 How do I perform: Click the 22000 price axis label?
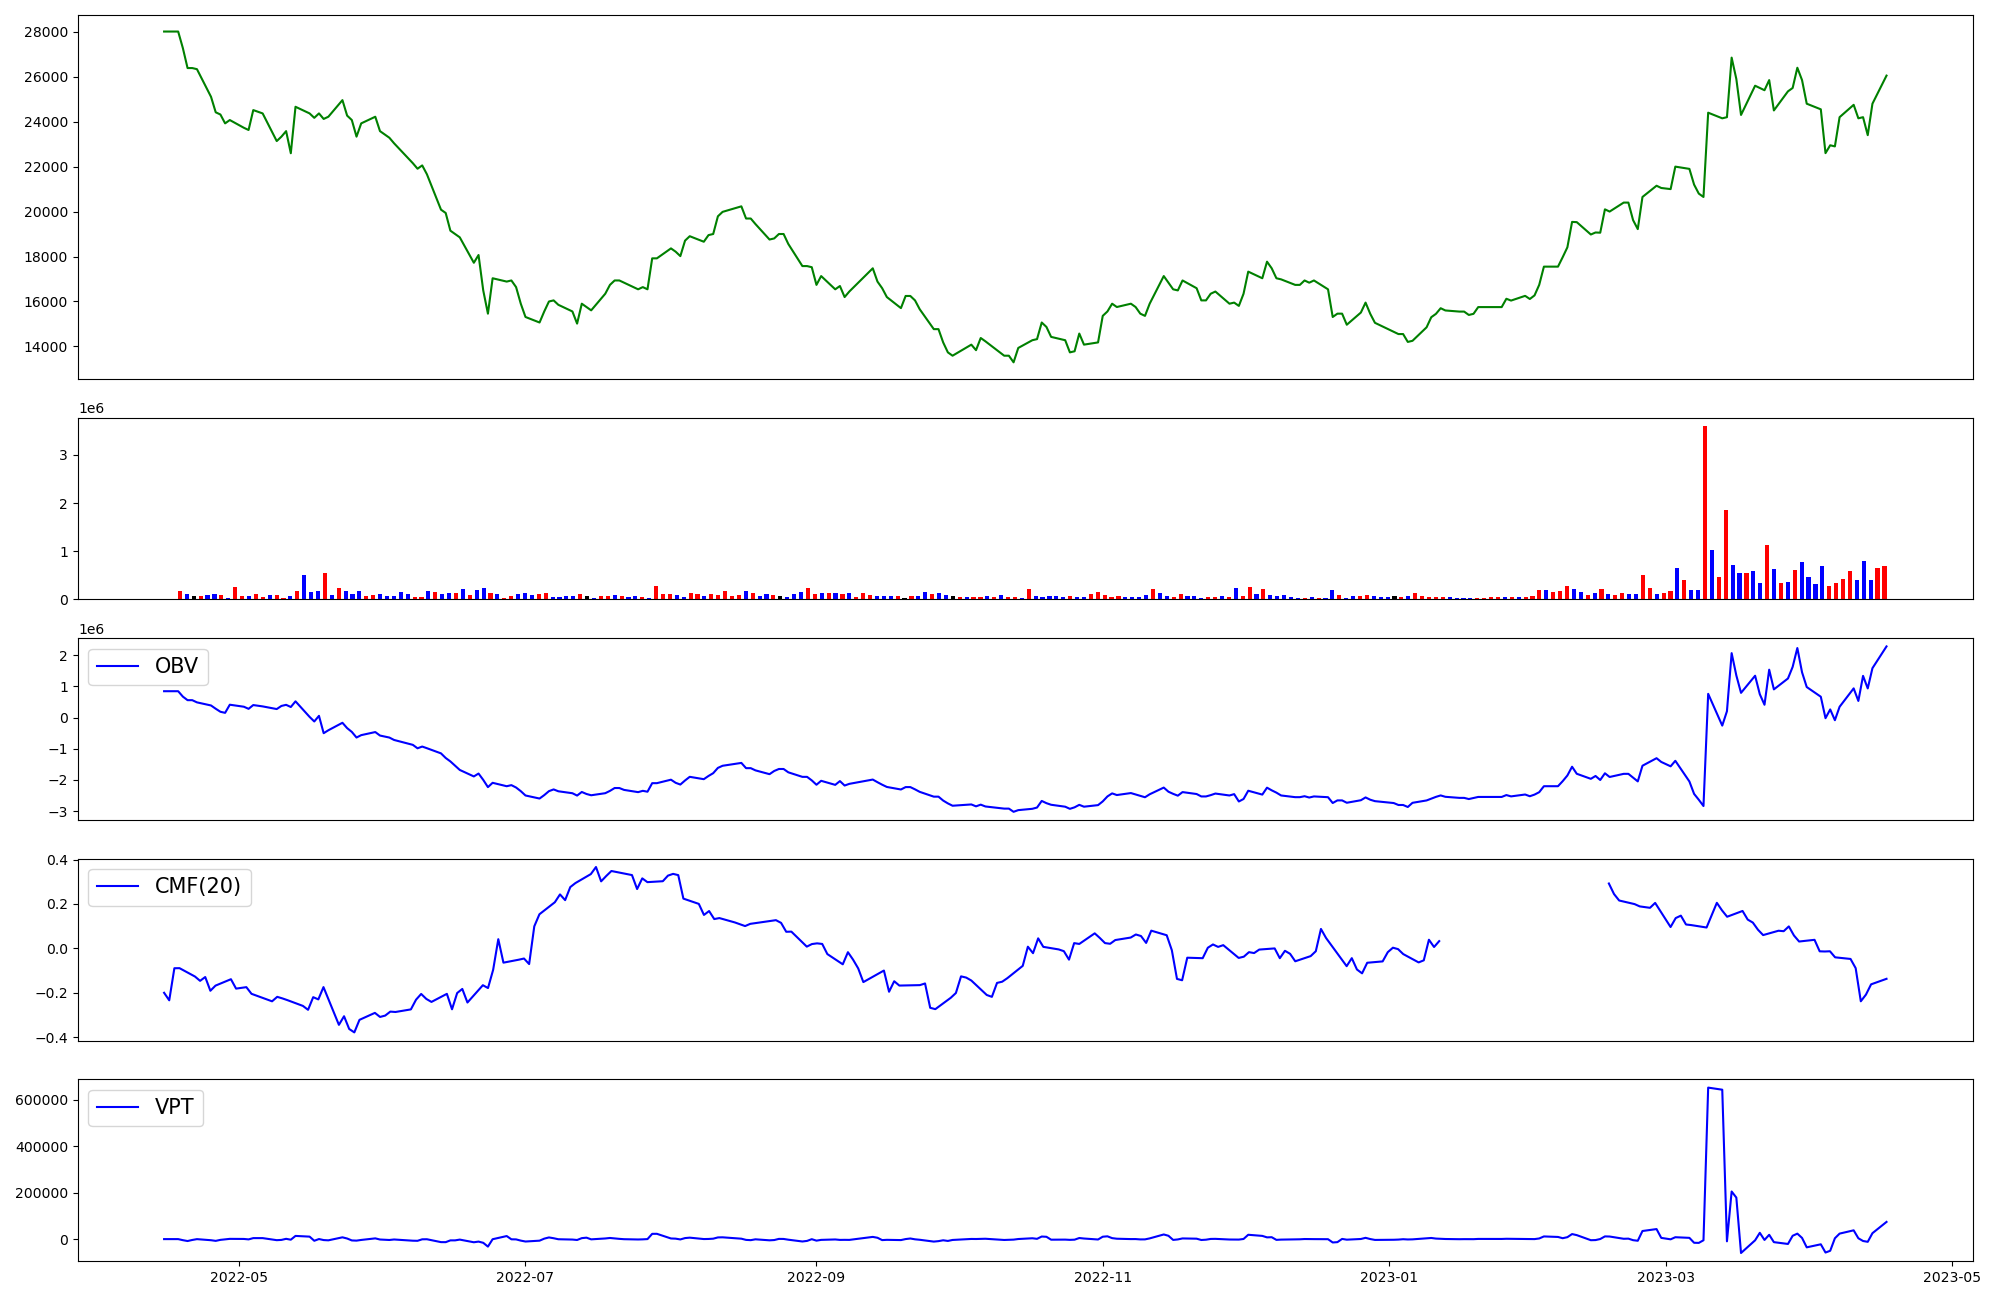click(46, 167)
